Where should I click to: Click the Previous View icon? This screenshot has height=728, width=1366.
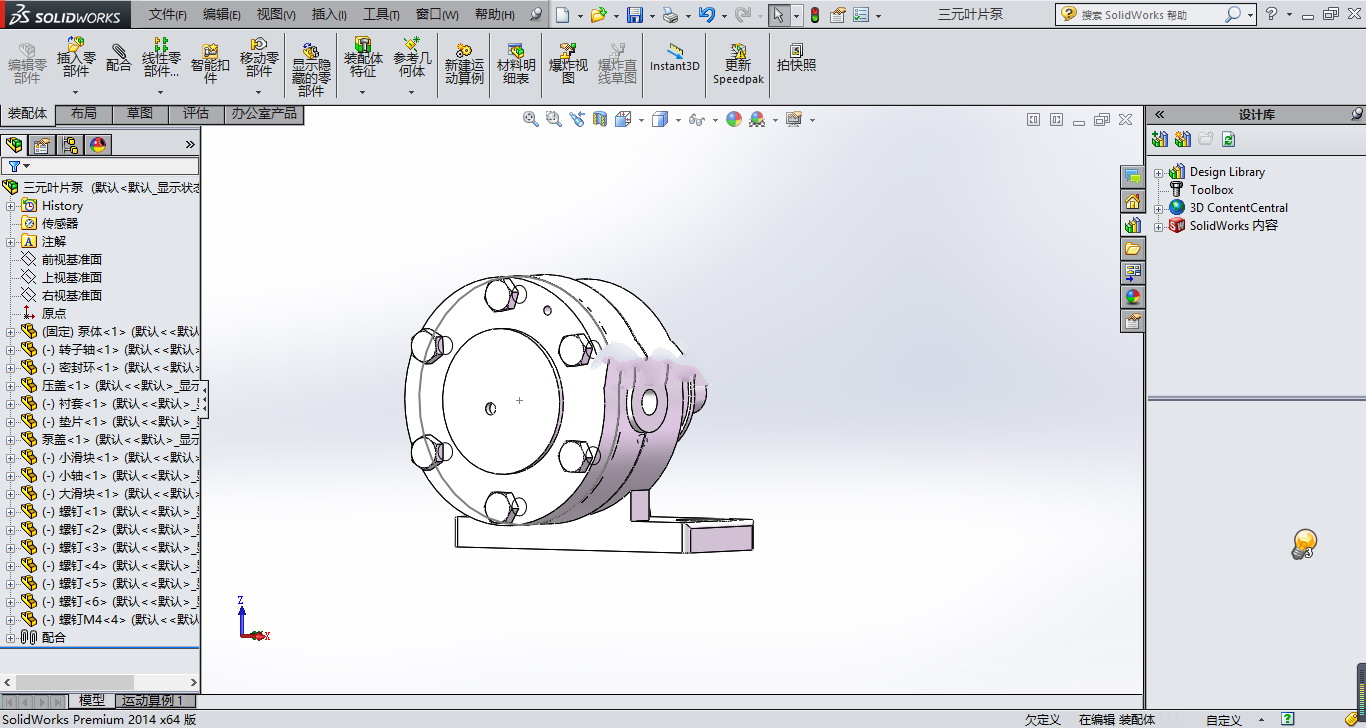pos(577,119)
